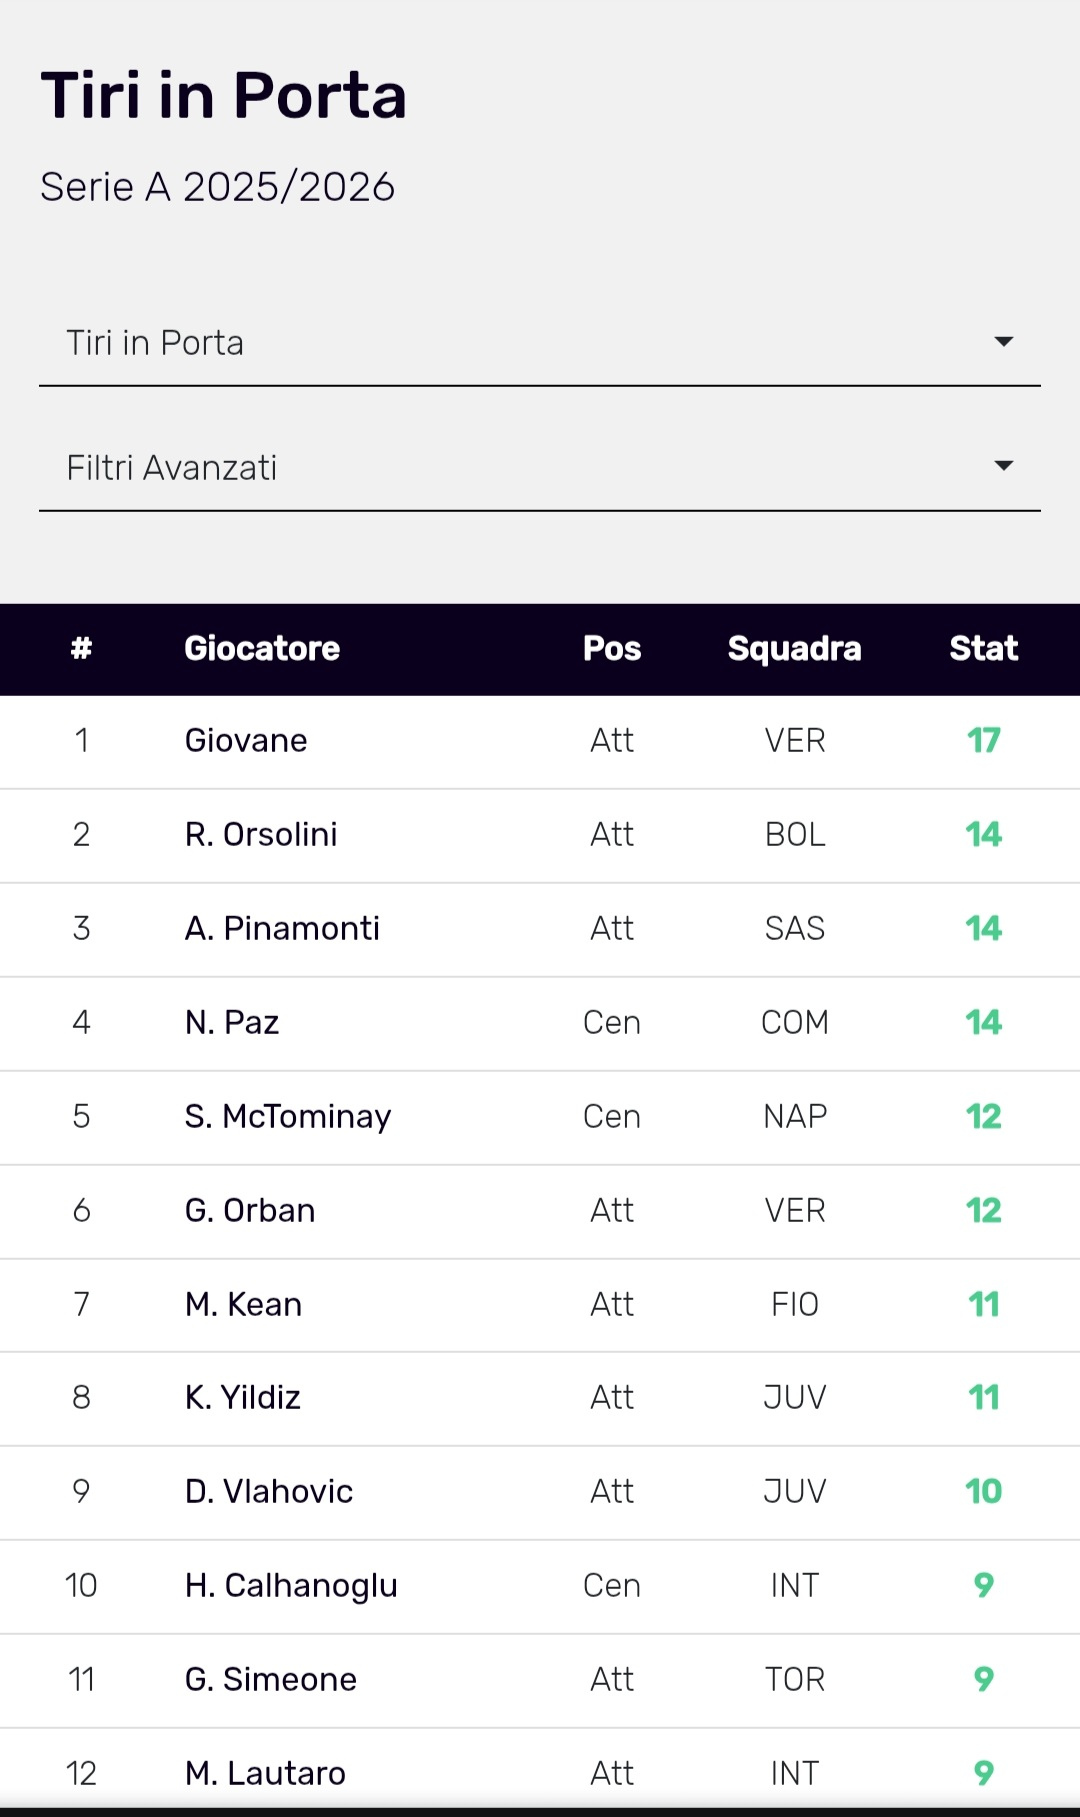Screen dimensions: 1080x1817
Task: Open player Giovane's row
Action: pyautogui.click(x=246, y=741)
